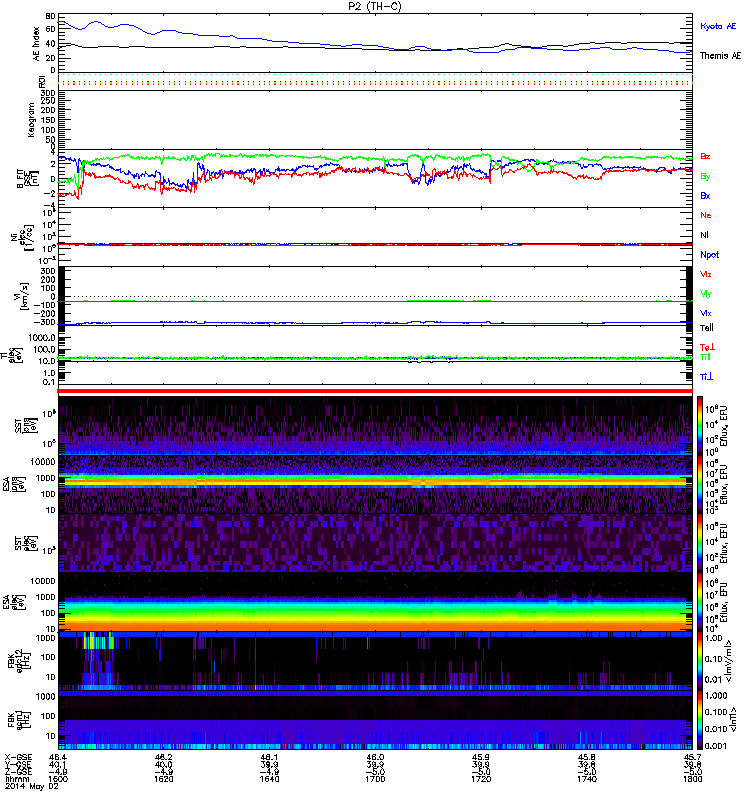Screen dimensions: 750x800
Task: Click the ESA electron Eflux color bar
Action: 700,601
